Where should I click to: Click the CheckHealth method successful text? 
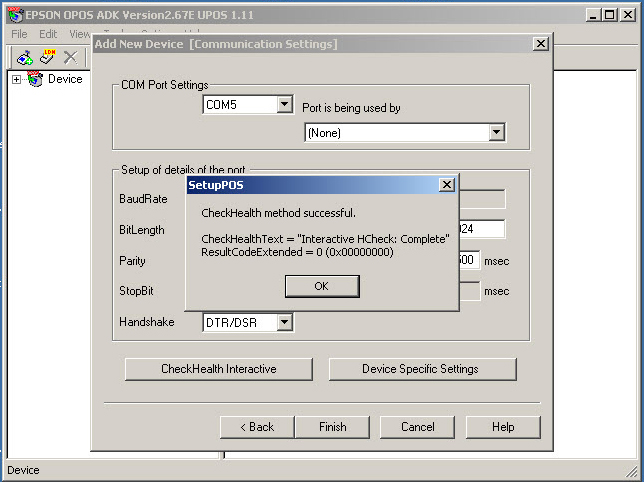pos(278,213)
